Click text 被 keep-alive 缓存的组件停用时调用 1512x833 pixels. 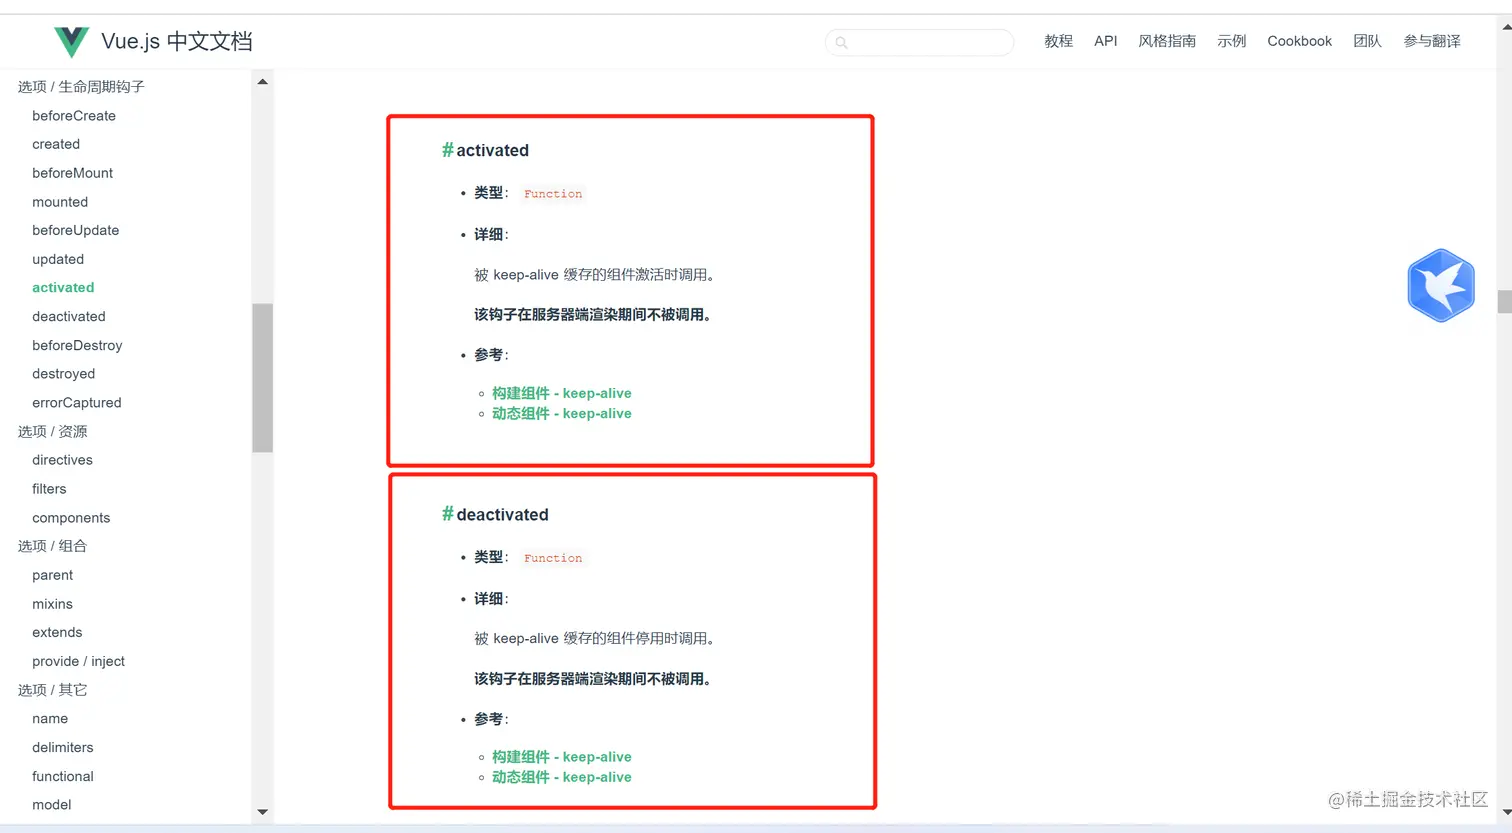point(594,639)
